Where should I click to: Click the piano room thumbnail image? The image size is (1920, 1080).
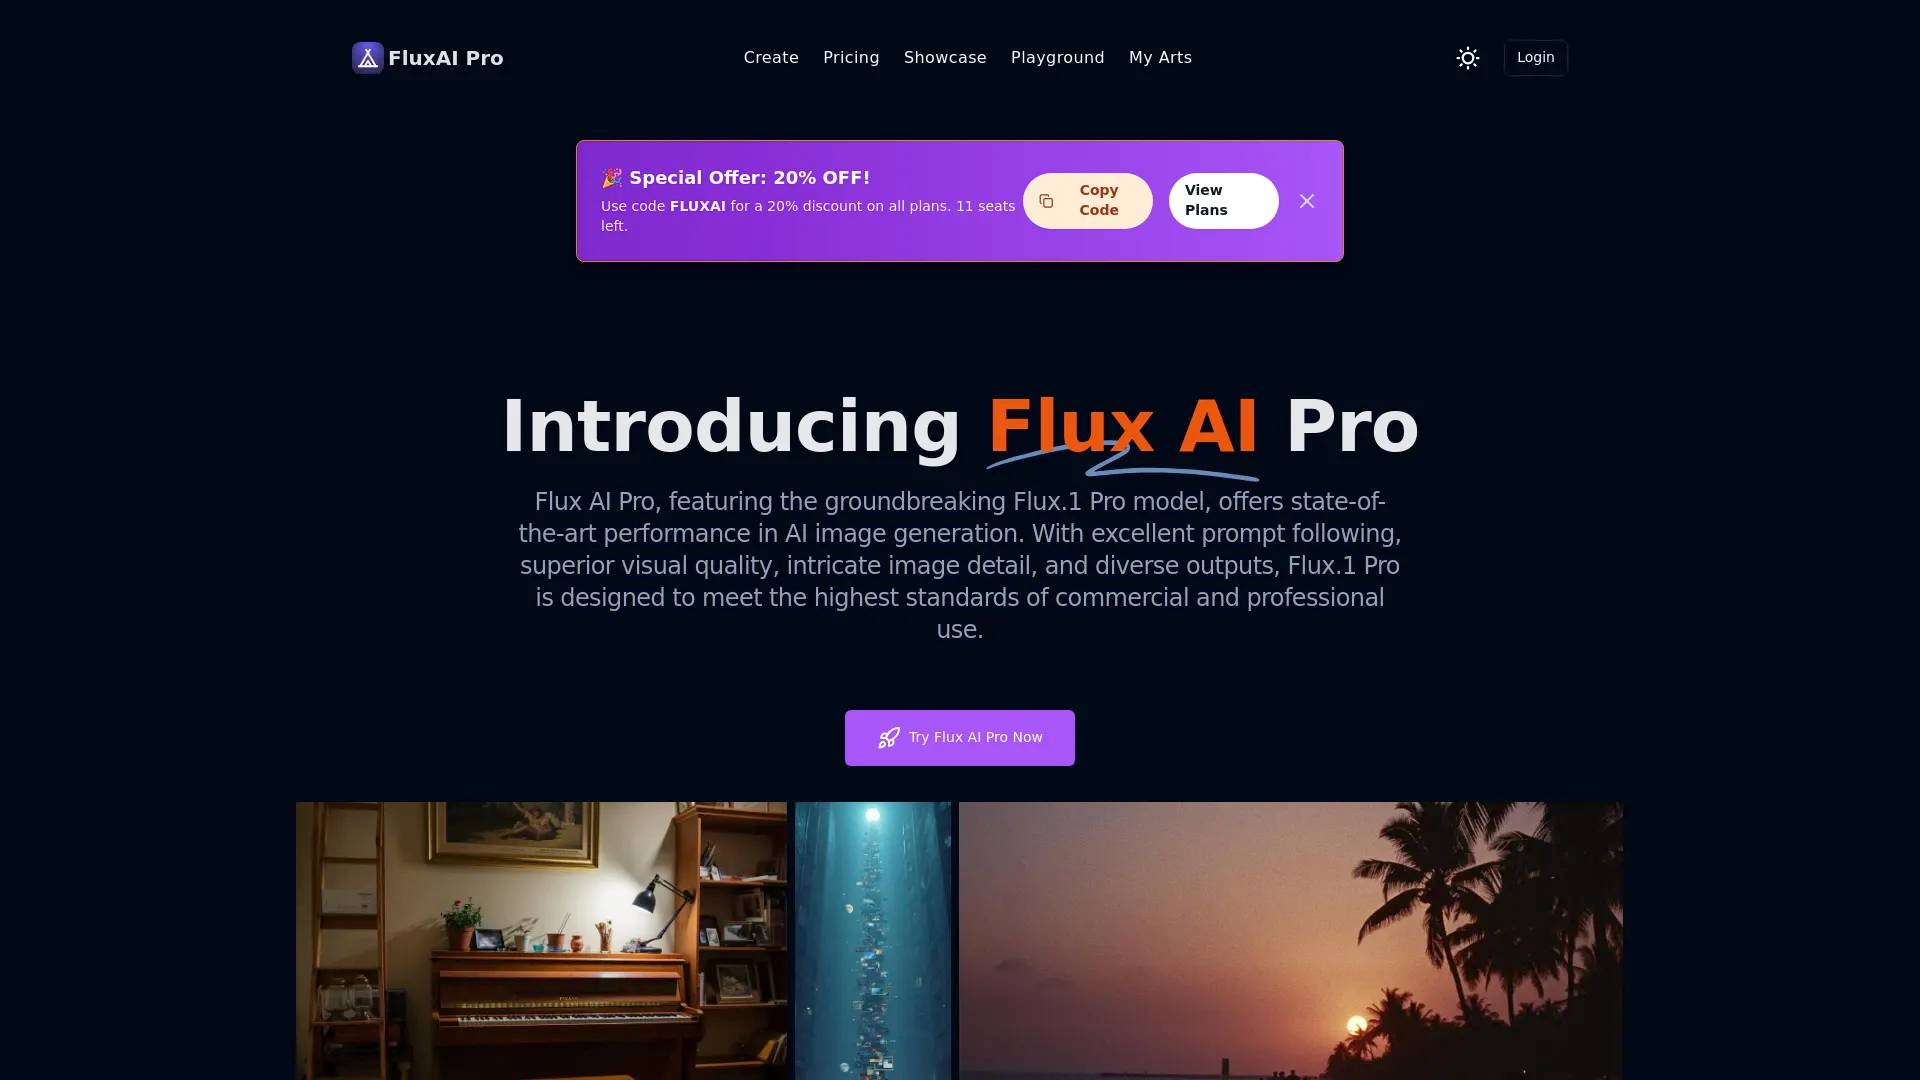[x=542, y=940]
